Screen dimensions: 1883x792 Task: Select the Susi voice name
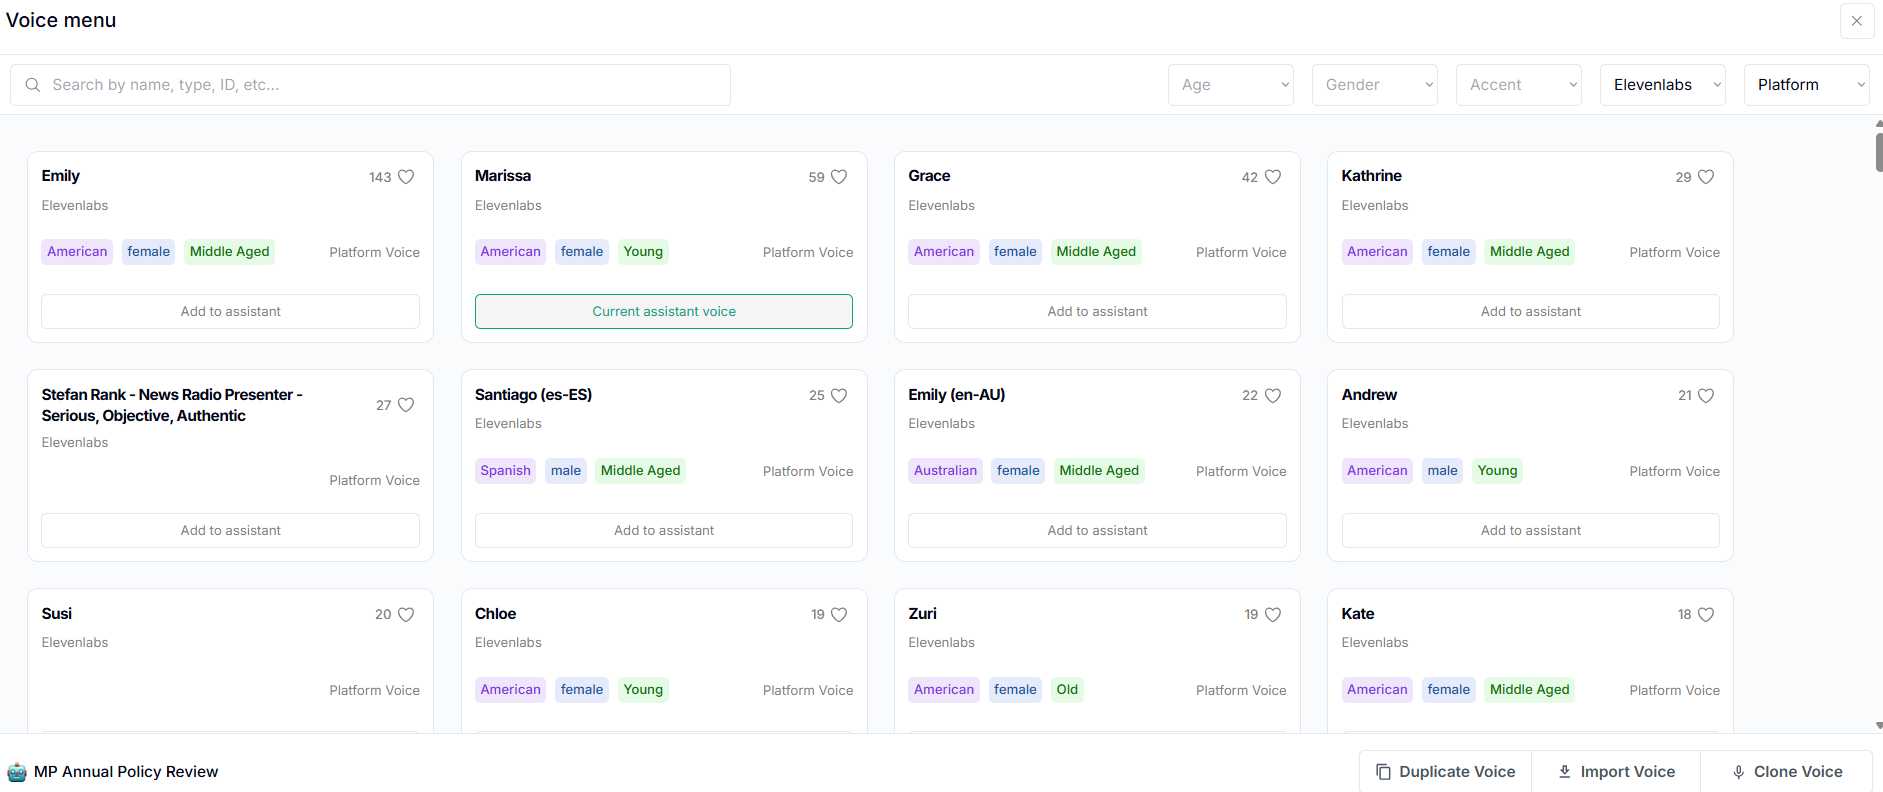click(56, 614)
